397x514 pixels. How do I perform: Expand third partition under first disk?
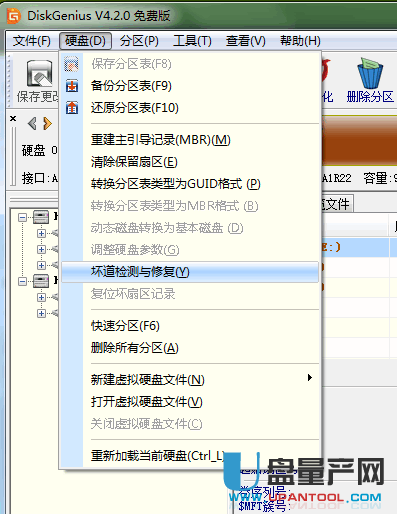click(x=41, y=265)
